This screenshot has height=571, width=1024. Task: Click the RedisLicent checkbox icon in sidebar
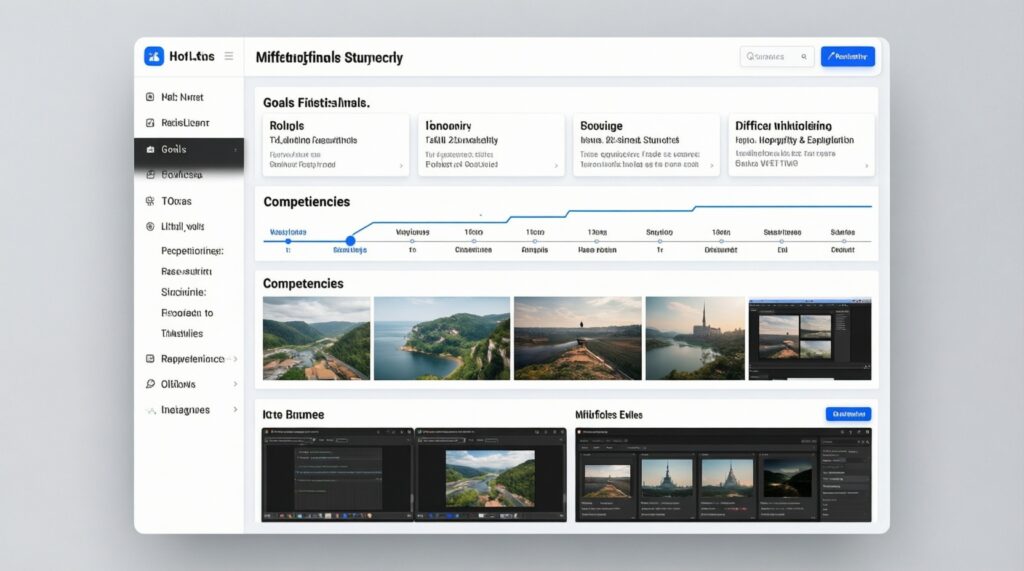click(x=150, y=123)
